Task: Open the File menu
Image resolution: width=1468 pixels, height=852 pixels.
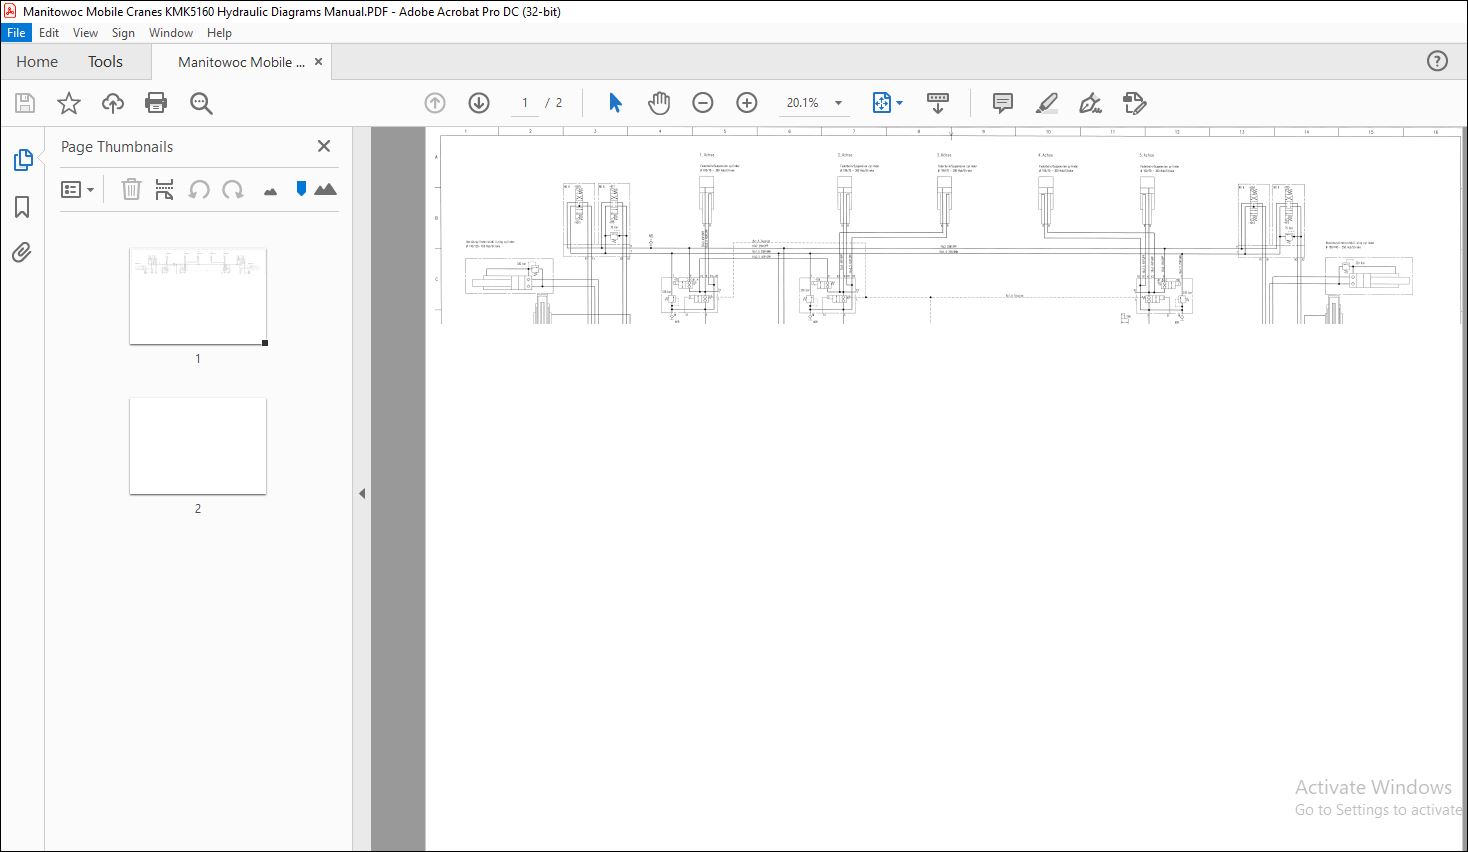Action: click(16, 33)
